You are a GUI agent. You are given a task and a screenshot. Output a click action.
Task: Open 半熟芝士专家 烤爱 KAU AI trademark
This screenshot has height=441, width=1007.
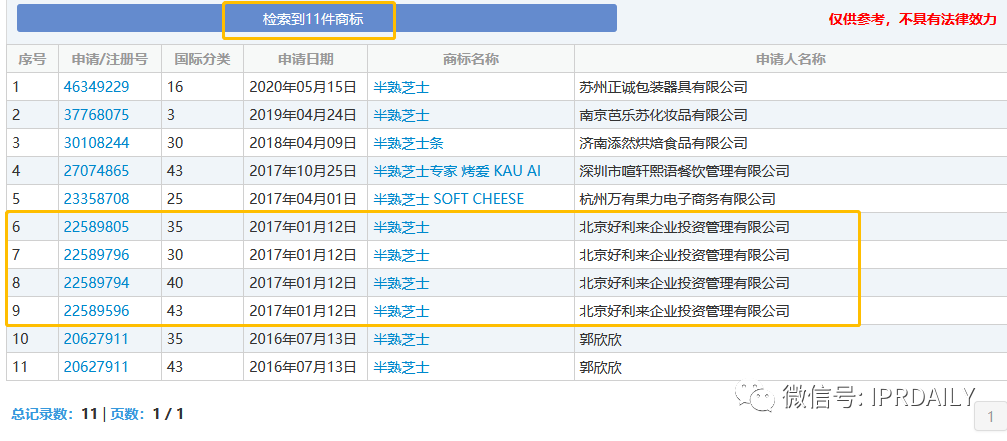457,171
